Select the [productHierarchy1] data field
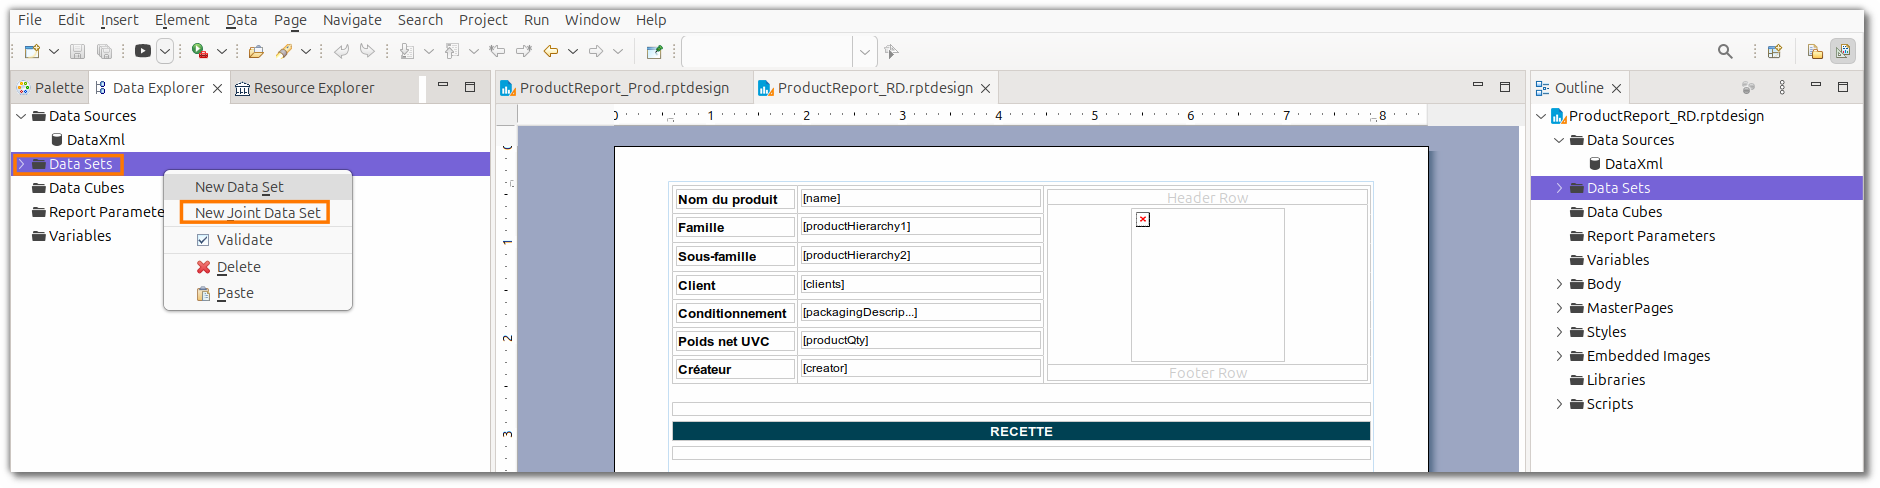1880x488 pixels. tap(919, 227)
